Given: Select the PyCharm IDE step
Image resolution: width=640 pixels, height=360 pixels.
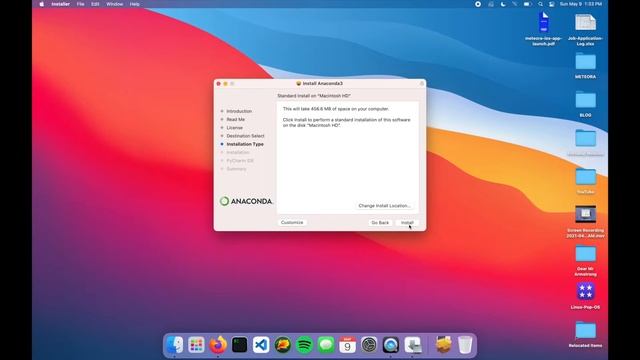Looking at the screenshot, I should coord(240,160).
